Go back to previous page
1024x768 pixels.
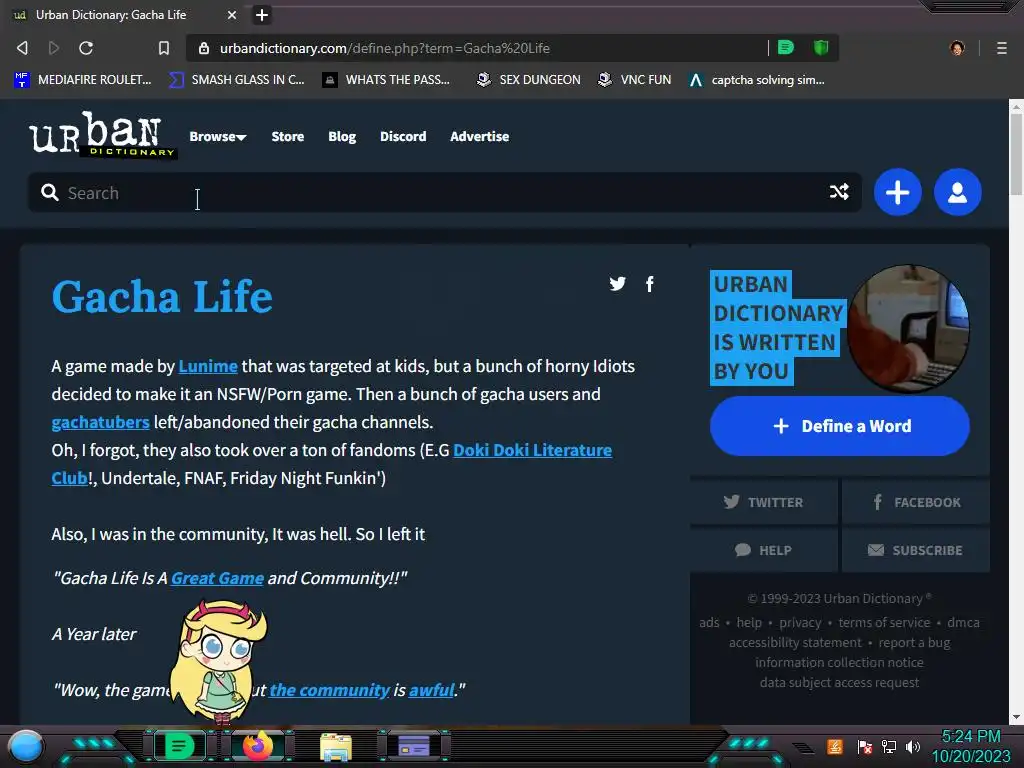click(x=22, y=48)
